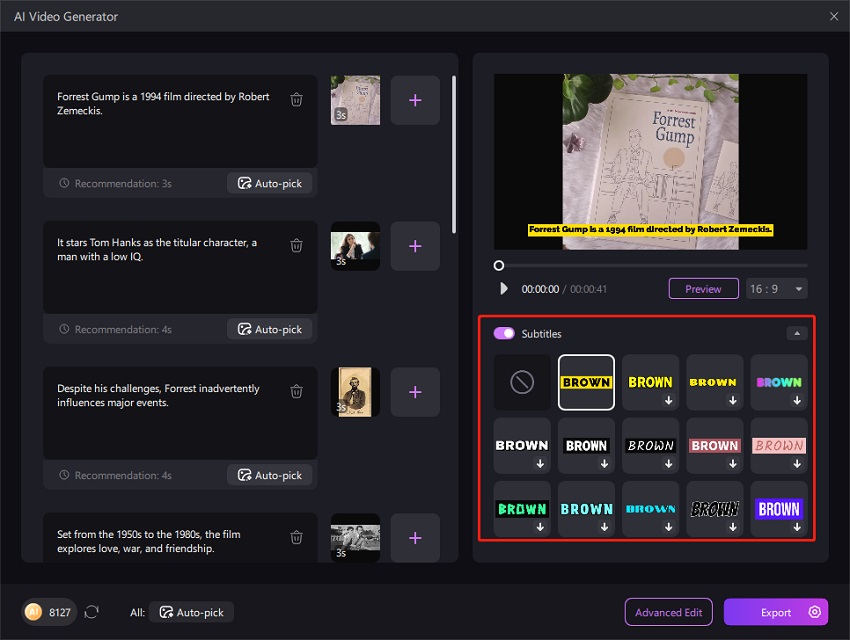Viewport: 850px width, 640px height.
Task: Click the All Auto-pick button
Action: [191, 612]
